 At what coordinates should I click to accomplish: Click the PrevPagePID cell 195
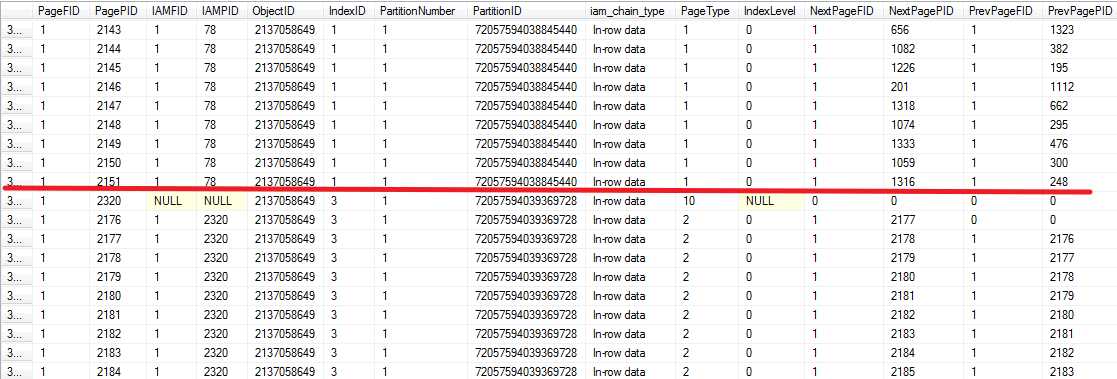[1080, 68]
